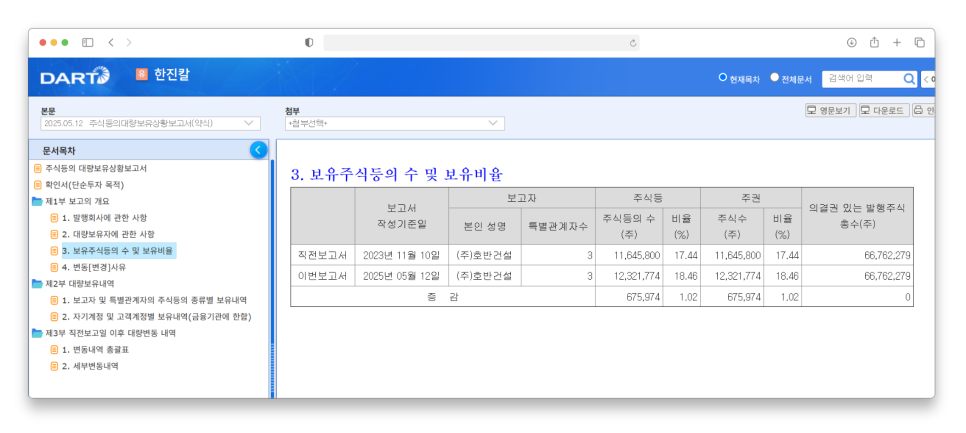This screenshot has height=433, width=966.
Task: Click the document index vertical scrollbar
Action: pos(272,278)
